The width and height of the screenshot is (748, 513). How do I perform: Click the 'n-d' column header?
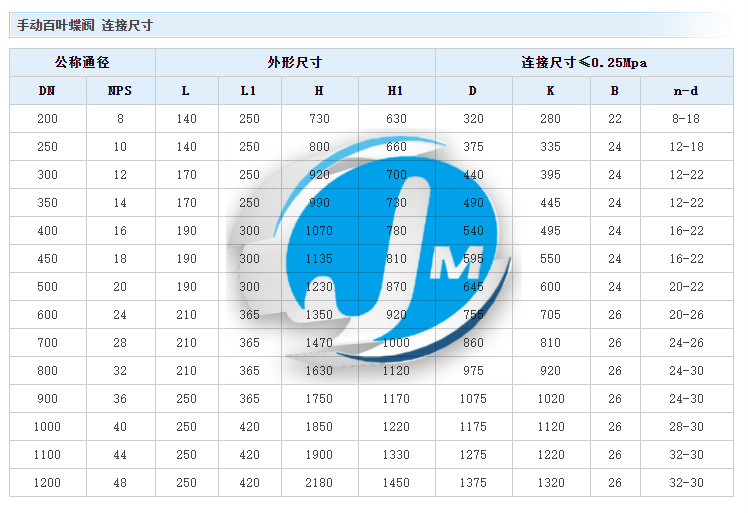pyautogui.click(x=686, y=91)
